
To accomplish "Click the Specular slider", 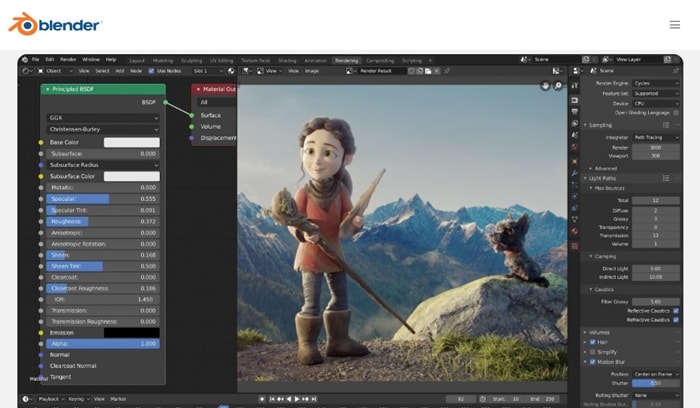I will tap(103, 199).
